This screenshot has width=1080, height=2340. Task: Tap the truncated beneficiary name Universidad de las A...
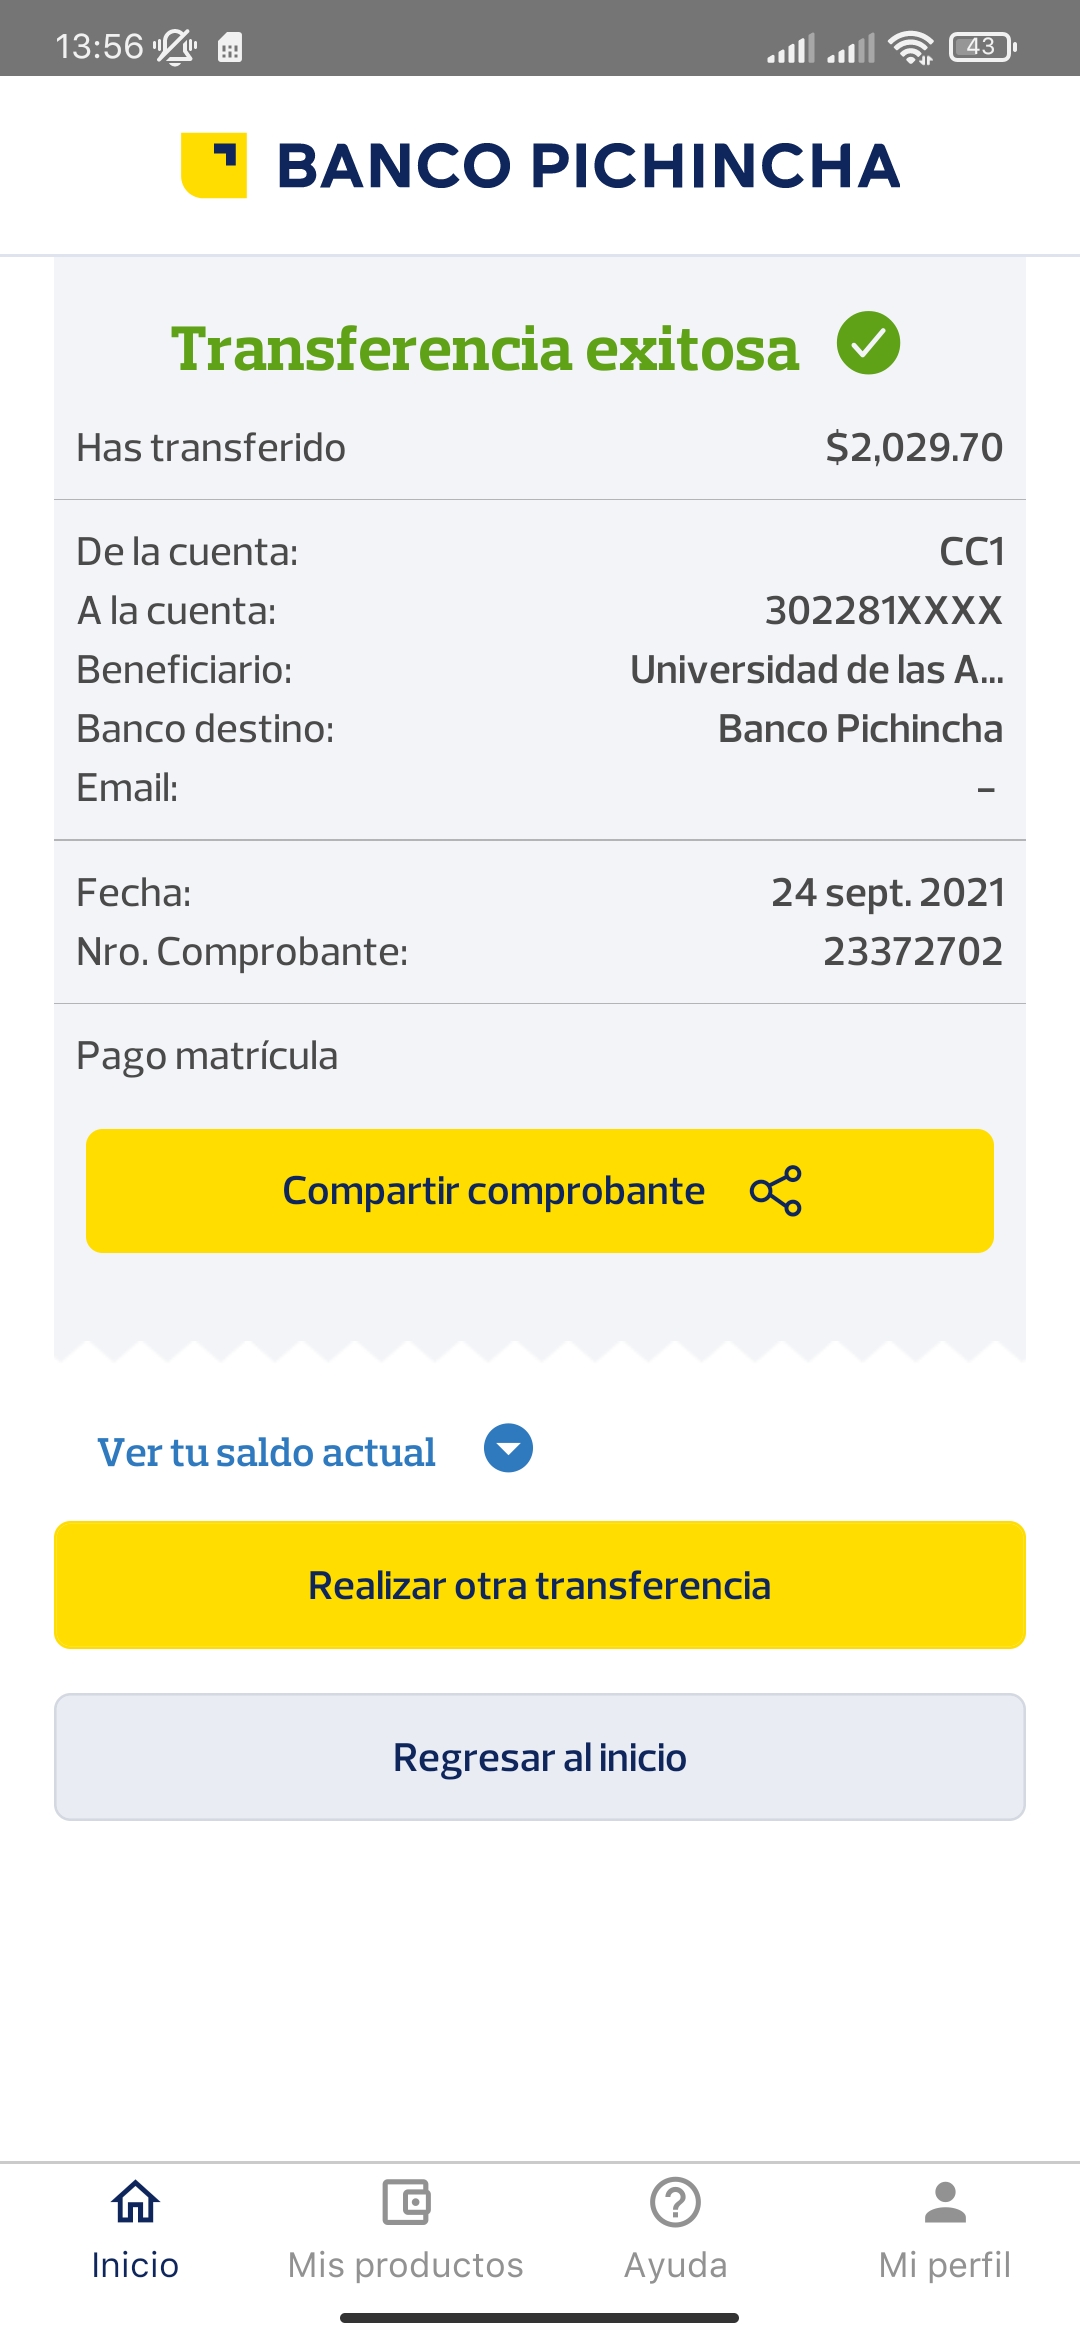pyautogui.click(x=816, y=670)
